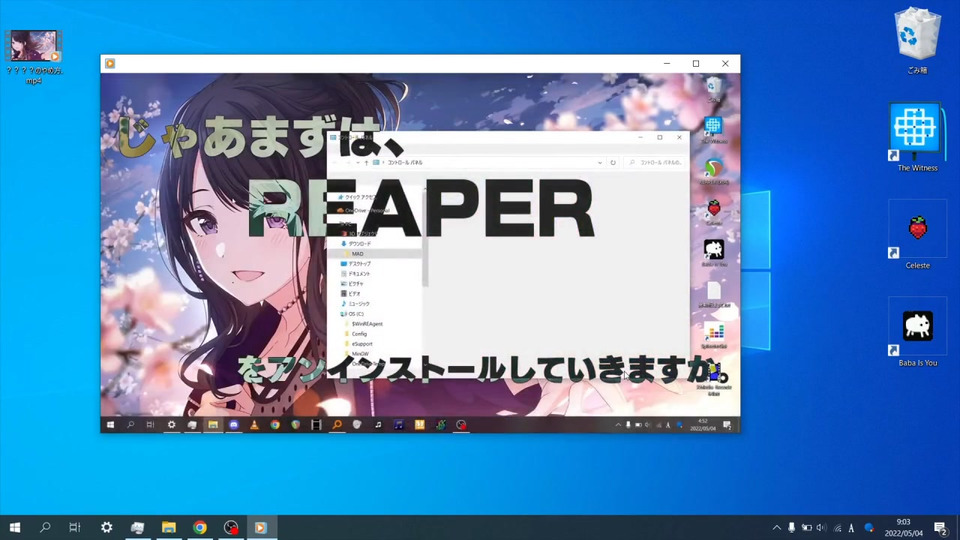Click the media player title bar app icon
The width and height of the screenshot is (960, 540).
pyautogui.click(x=110, y=64)
